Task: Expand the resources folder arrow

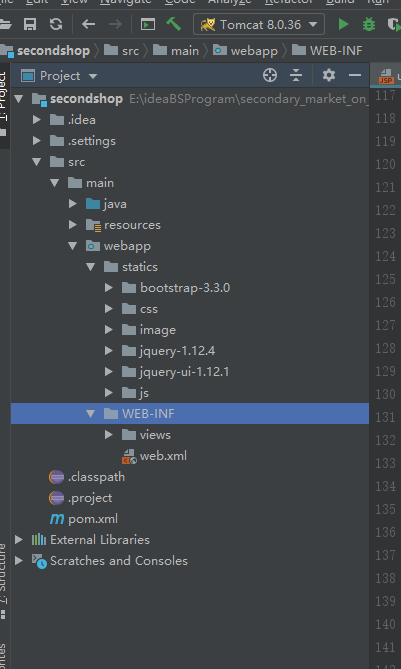Action: point(73,225)
